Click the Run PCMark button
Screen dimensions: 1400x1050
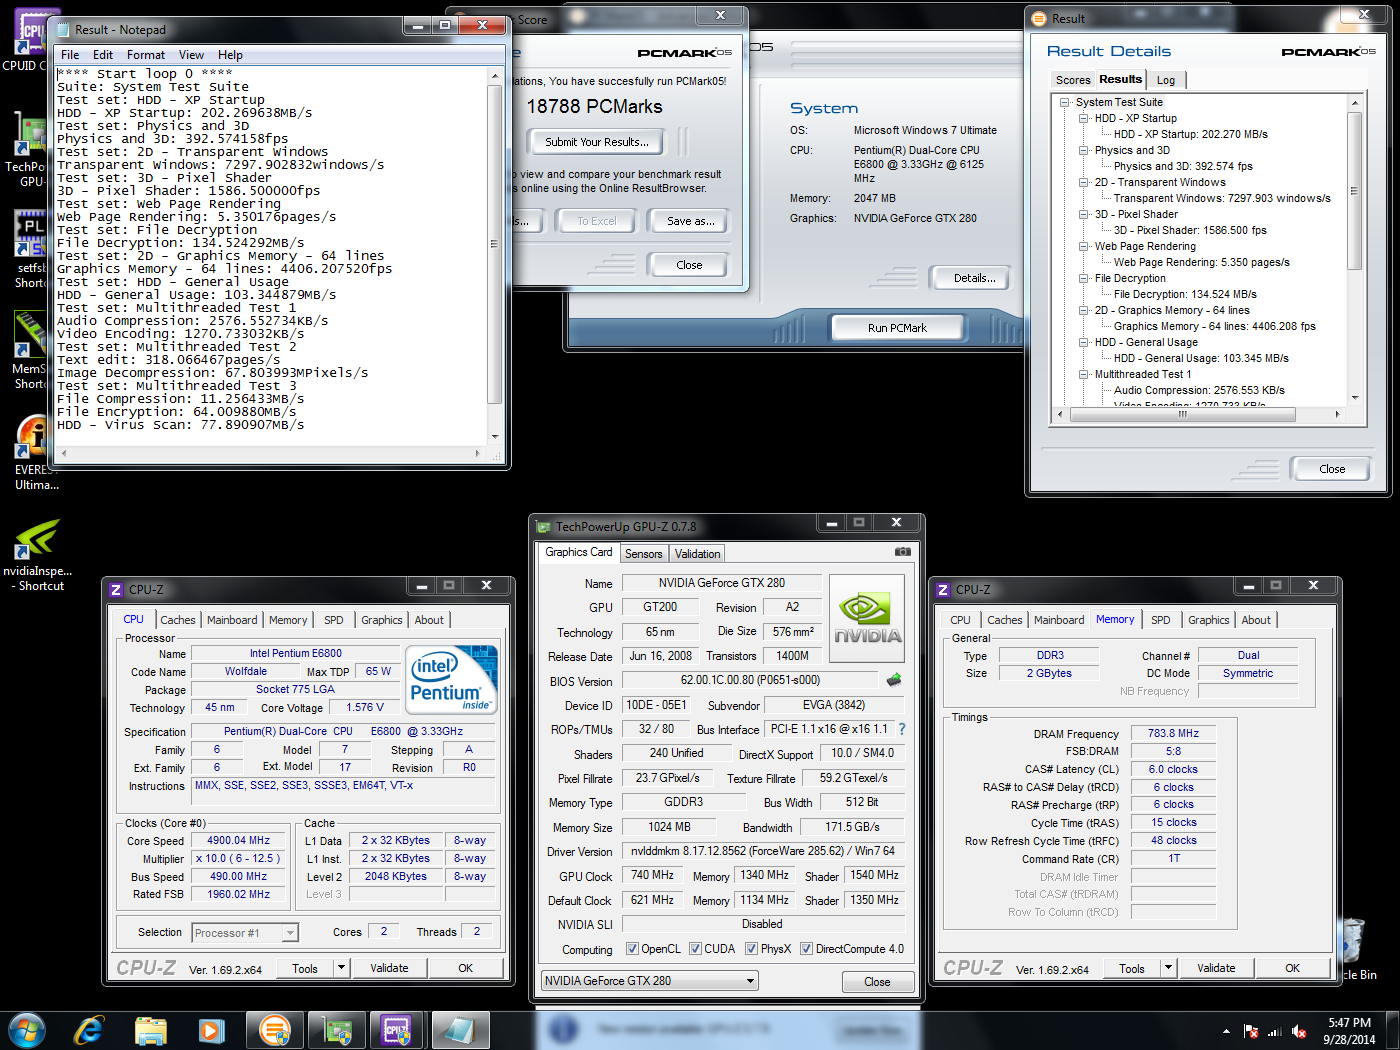(897, 328)
